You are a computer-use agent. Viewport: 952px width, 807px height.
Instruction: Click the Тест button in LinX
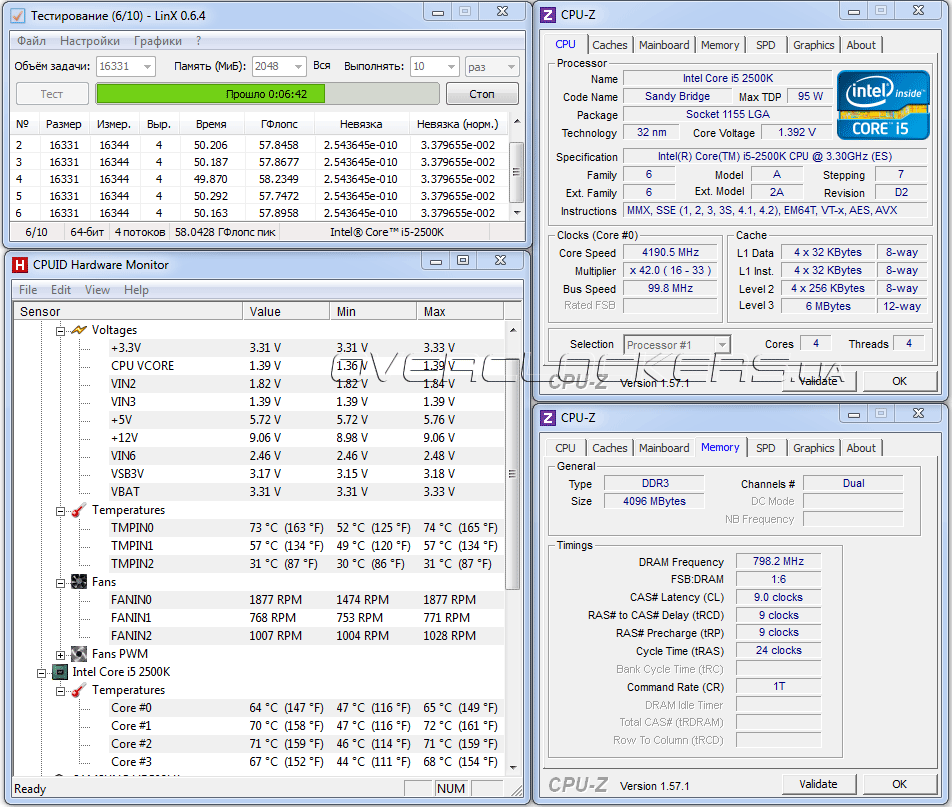(x=52, y=94)
